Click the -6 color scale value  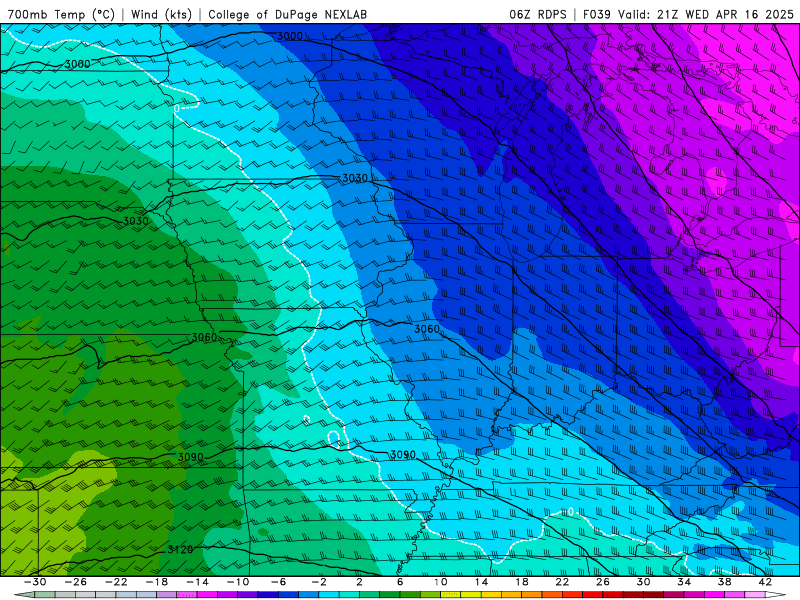point(279,582)
